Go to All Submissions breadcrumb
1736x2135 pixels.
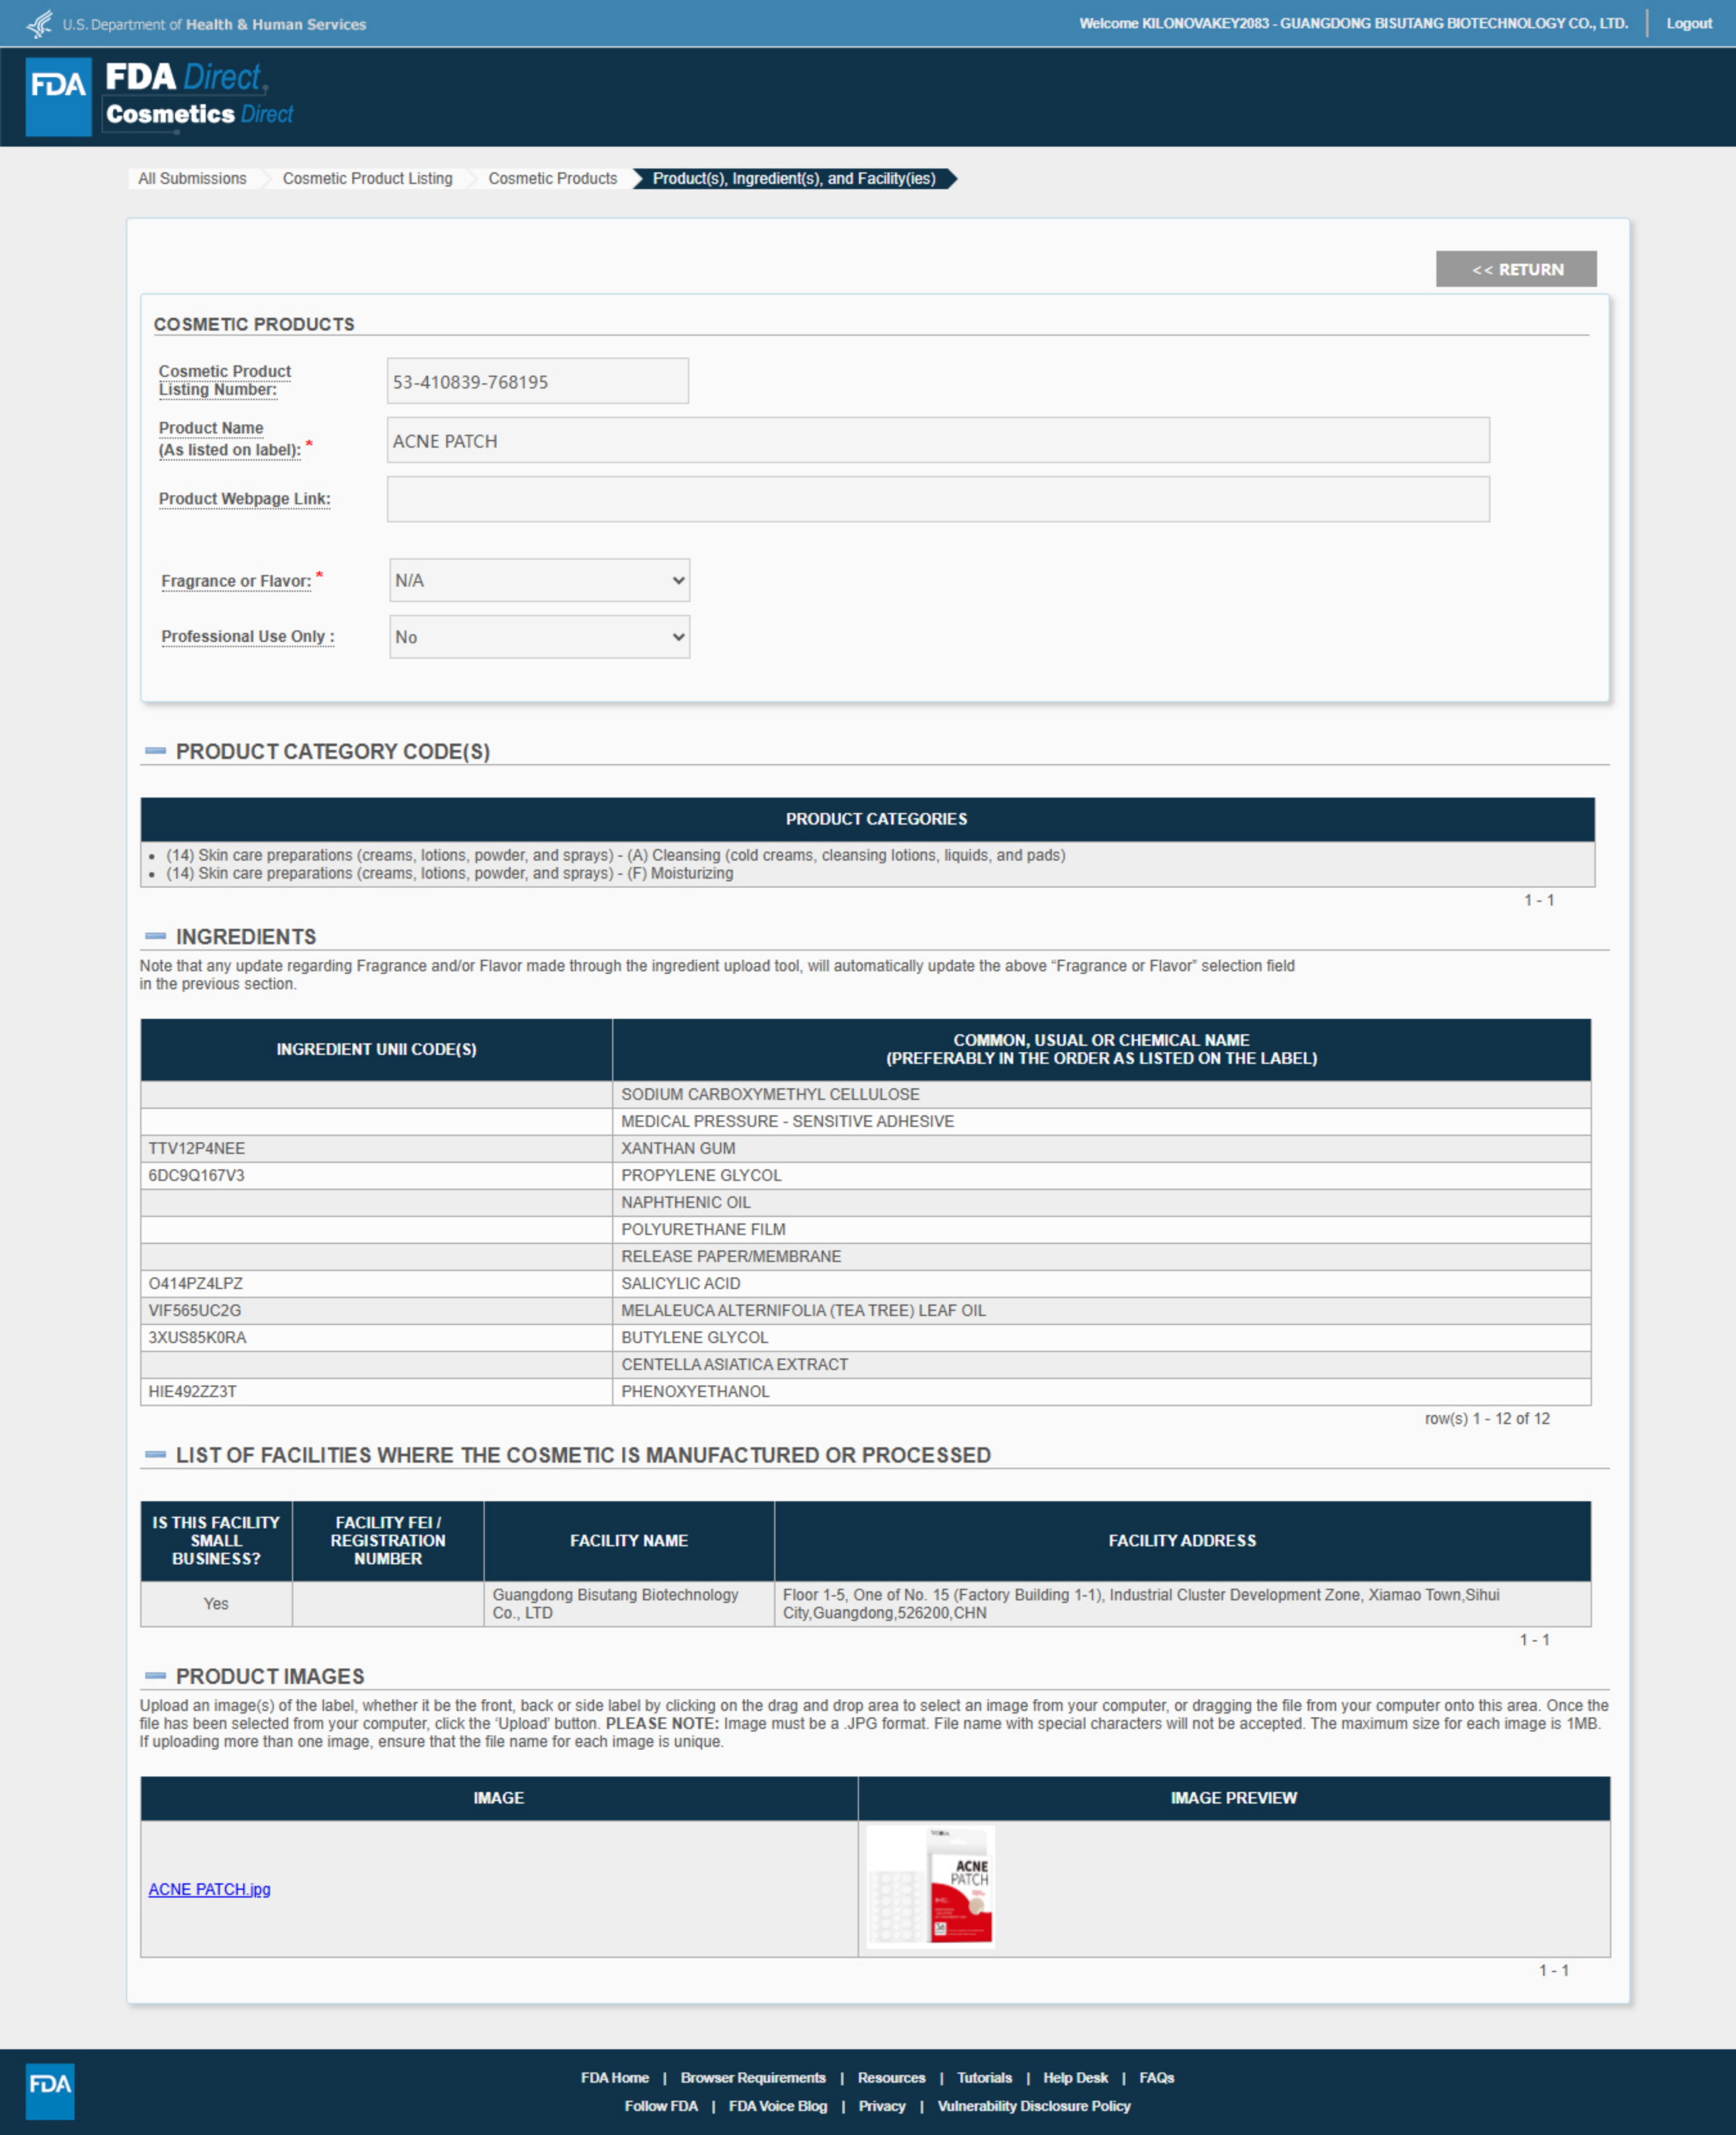(192, 179)
